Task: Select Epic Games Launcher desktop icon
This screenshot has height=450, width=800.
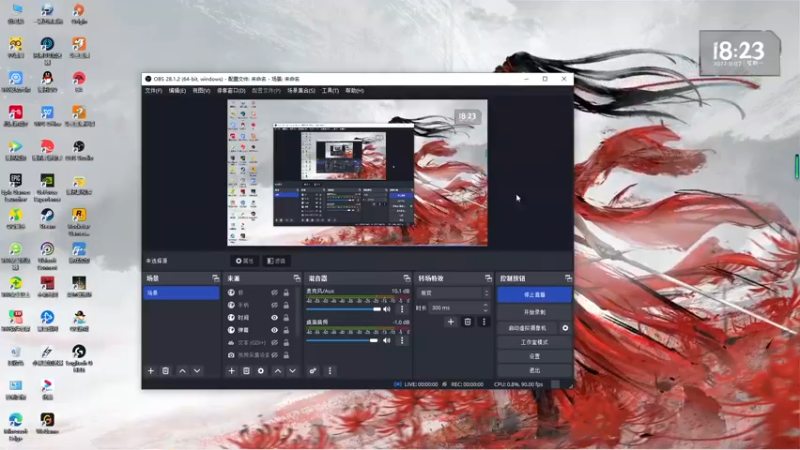Action: coord(16,187)
